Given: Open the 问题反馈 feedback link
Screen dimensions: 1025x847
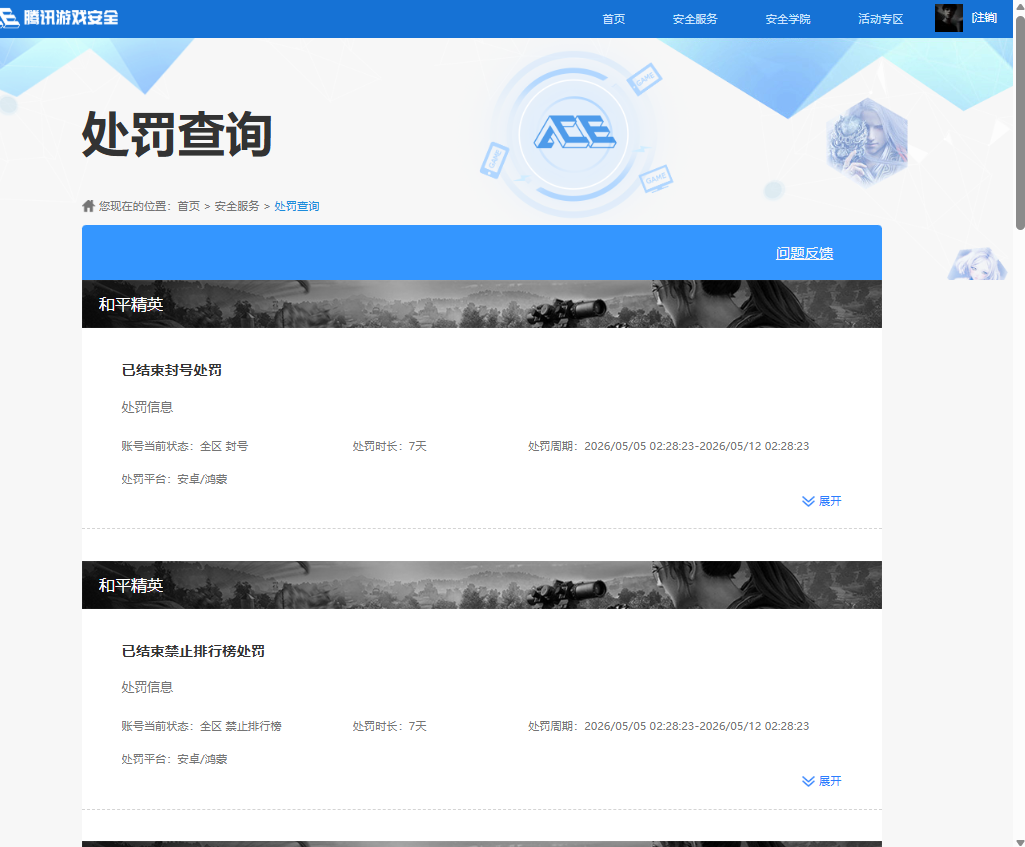Looking at the screenshot, I should point(805,253).
